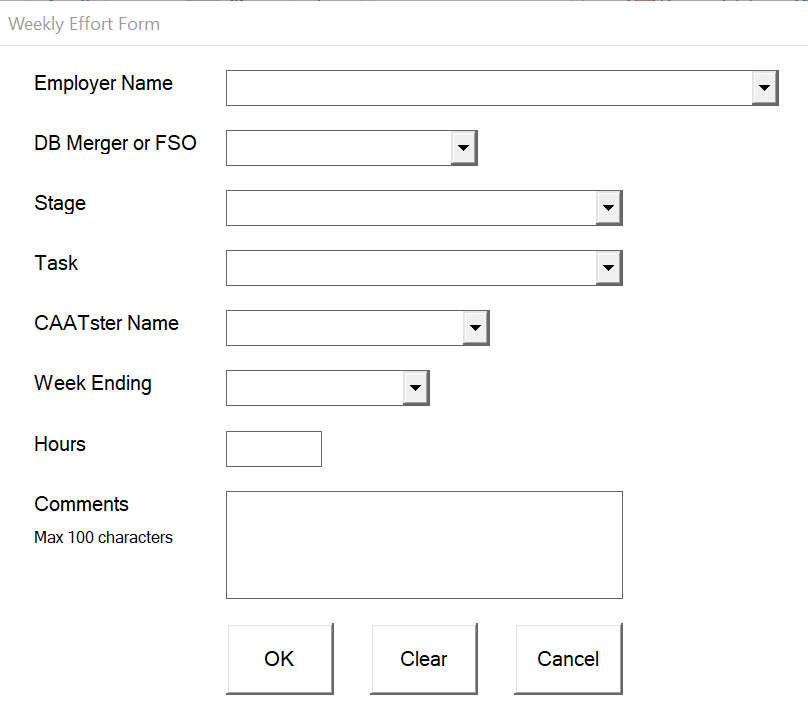Focus the Week Ending combo box field

315,388
